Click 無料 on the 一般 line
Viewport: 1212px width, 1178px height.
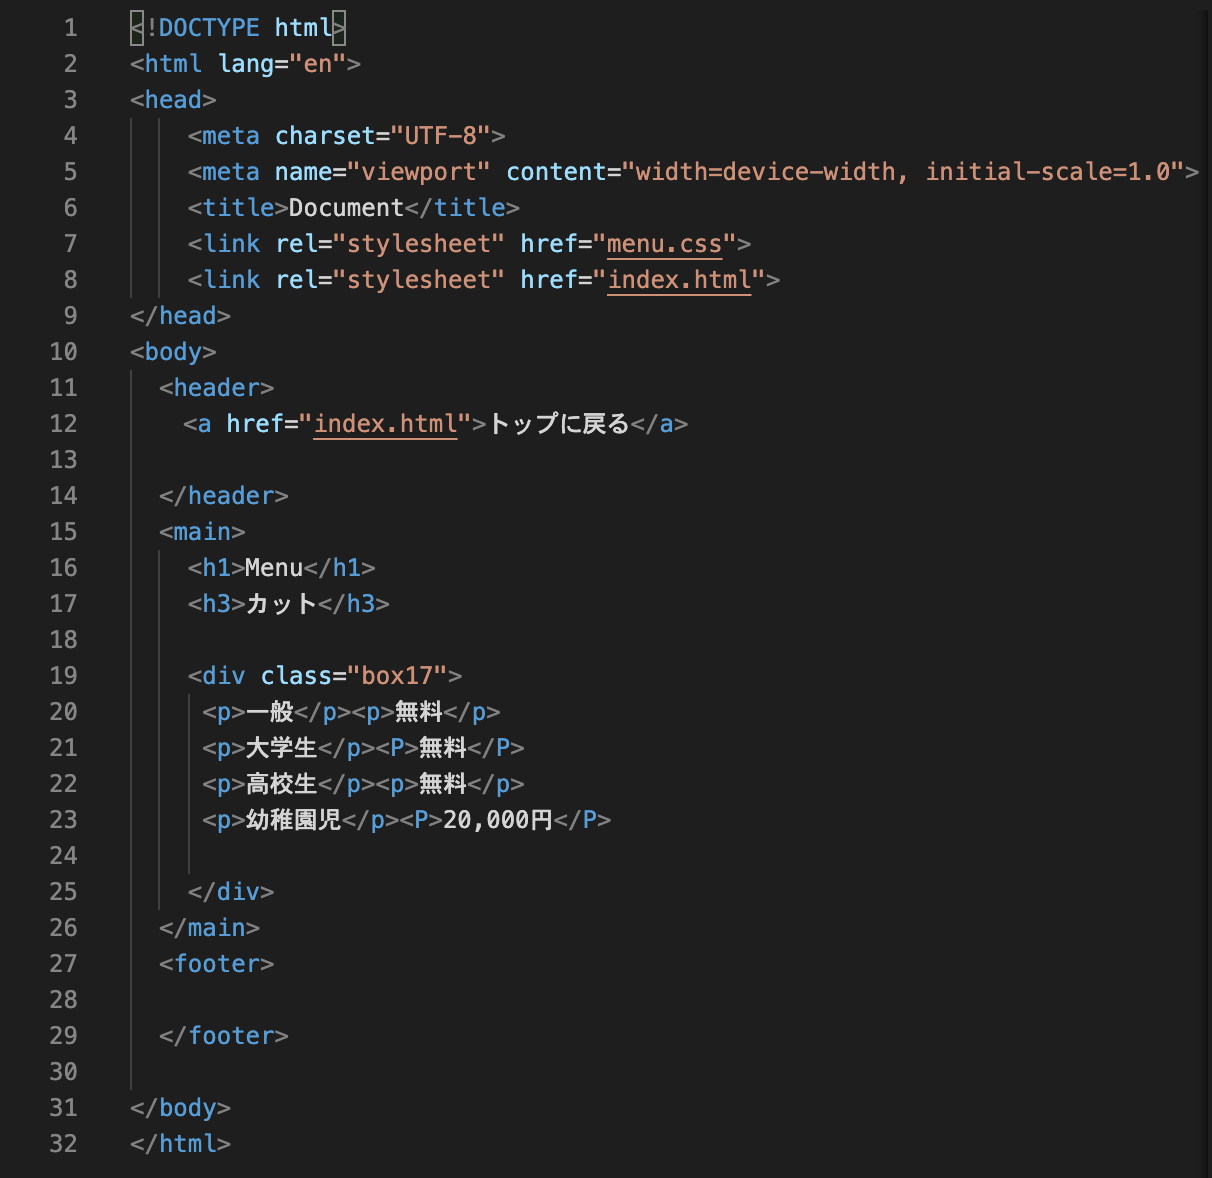pos(419,712)
